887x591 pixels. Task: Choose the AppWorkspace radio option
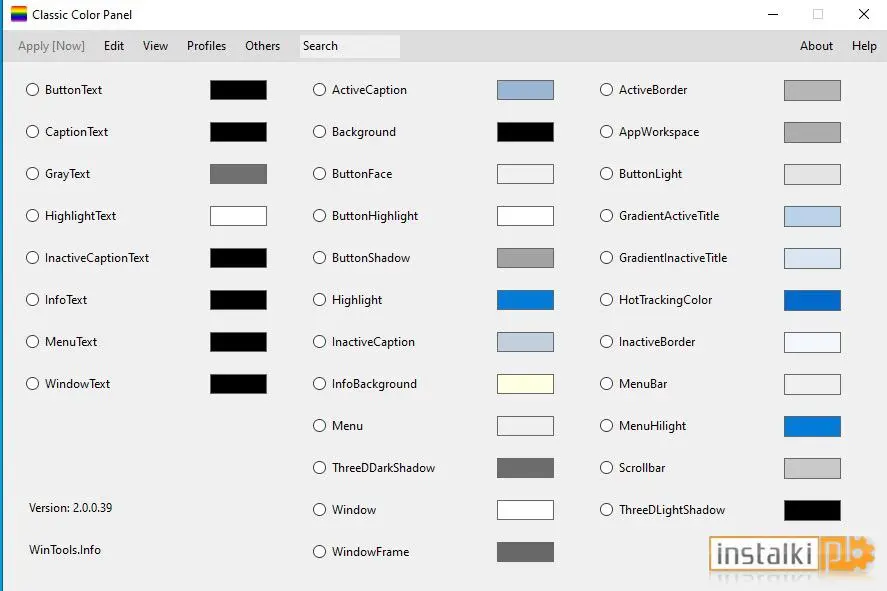pyautogui.click(x=606, y=131)
